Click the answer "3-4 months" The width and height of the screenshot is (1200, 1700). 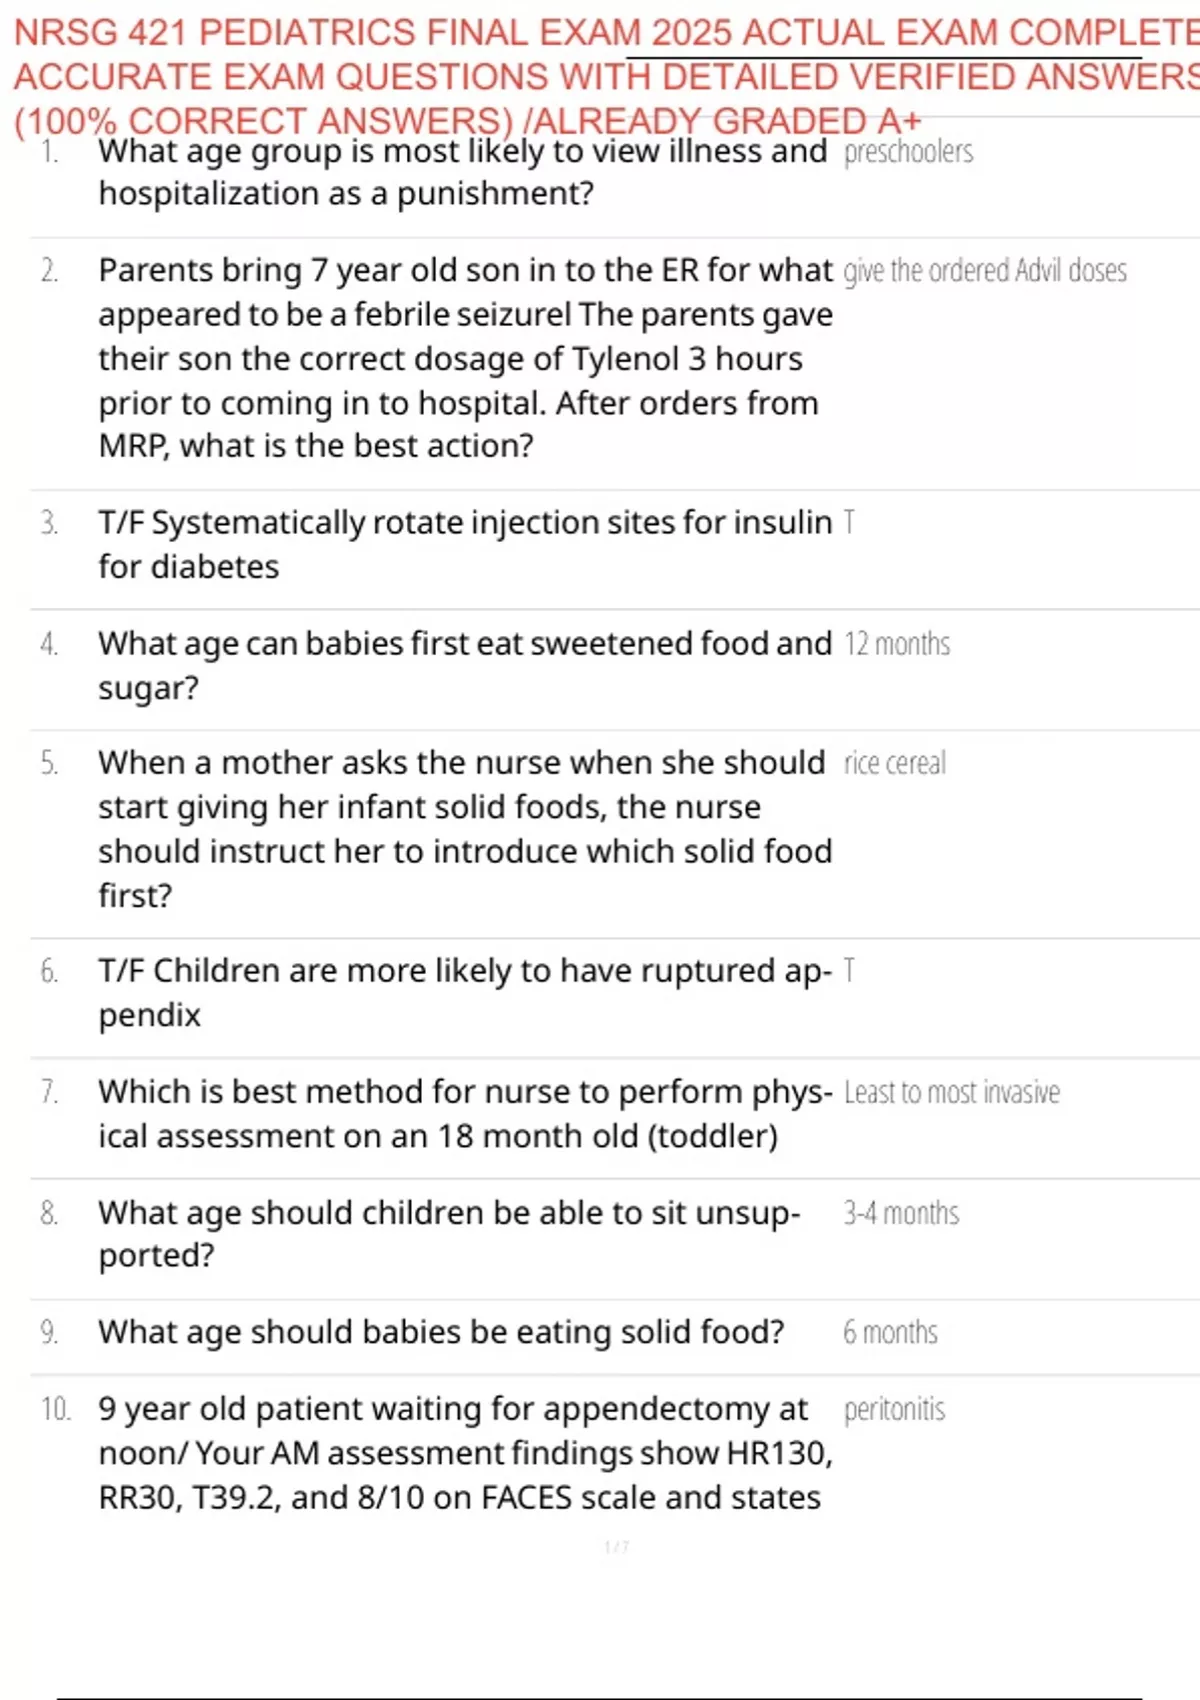coord(901,1213)
